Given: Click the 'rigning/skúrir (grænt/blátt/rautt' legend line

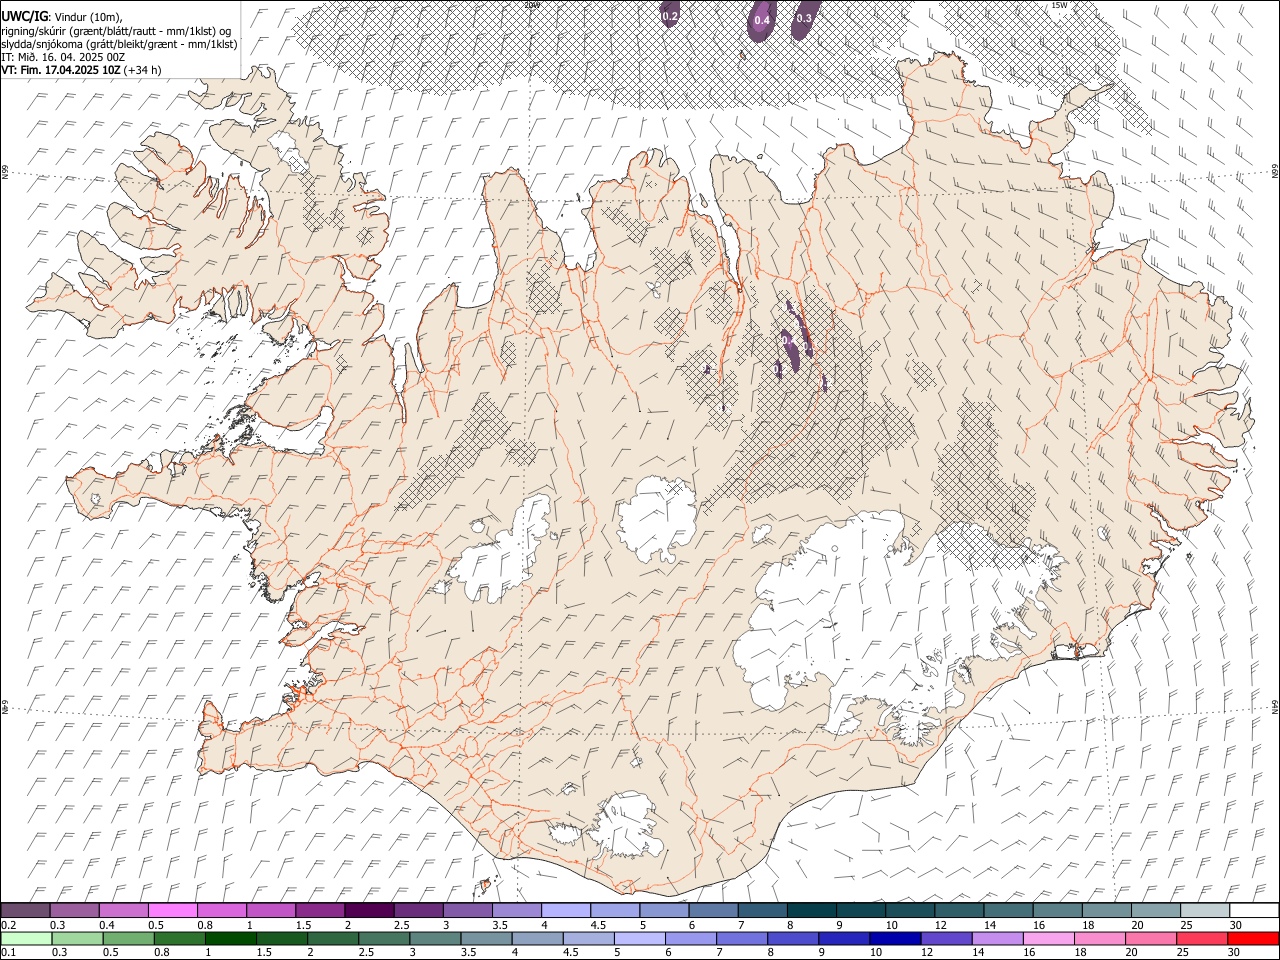Looking at the screenshot, I should pyautogui.click(x=118, y=31).
